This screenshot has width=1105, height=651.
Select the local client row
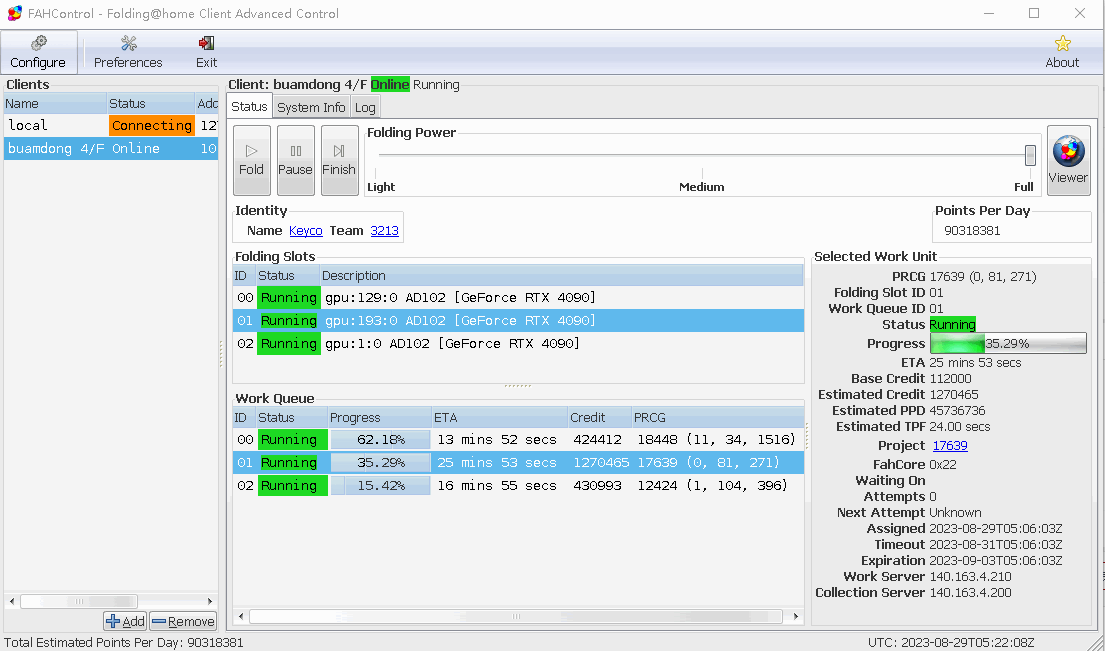tap(111, 125)
